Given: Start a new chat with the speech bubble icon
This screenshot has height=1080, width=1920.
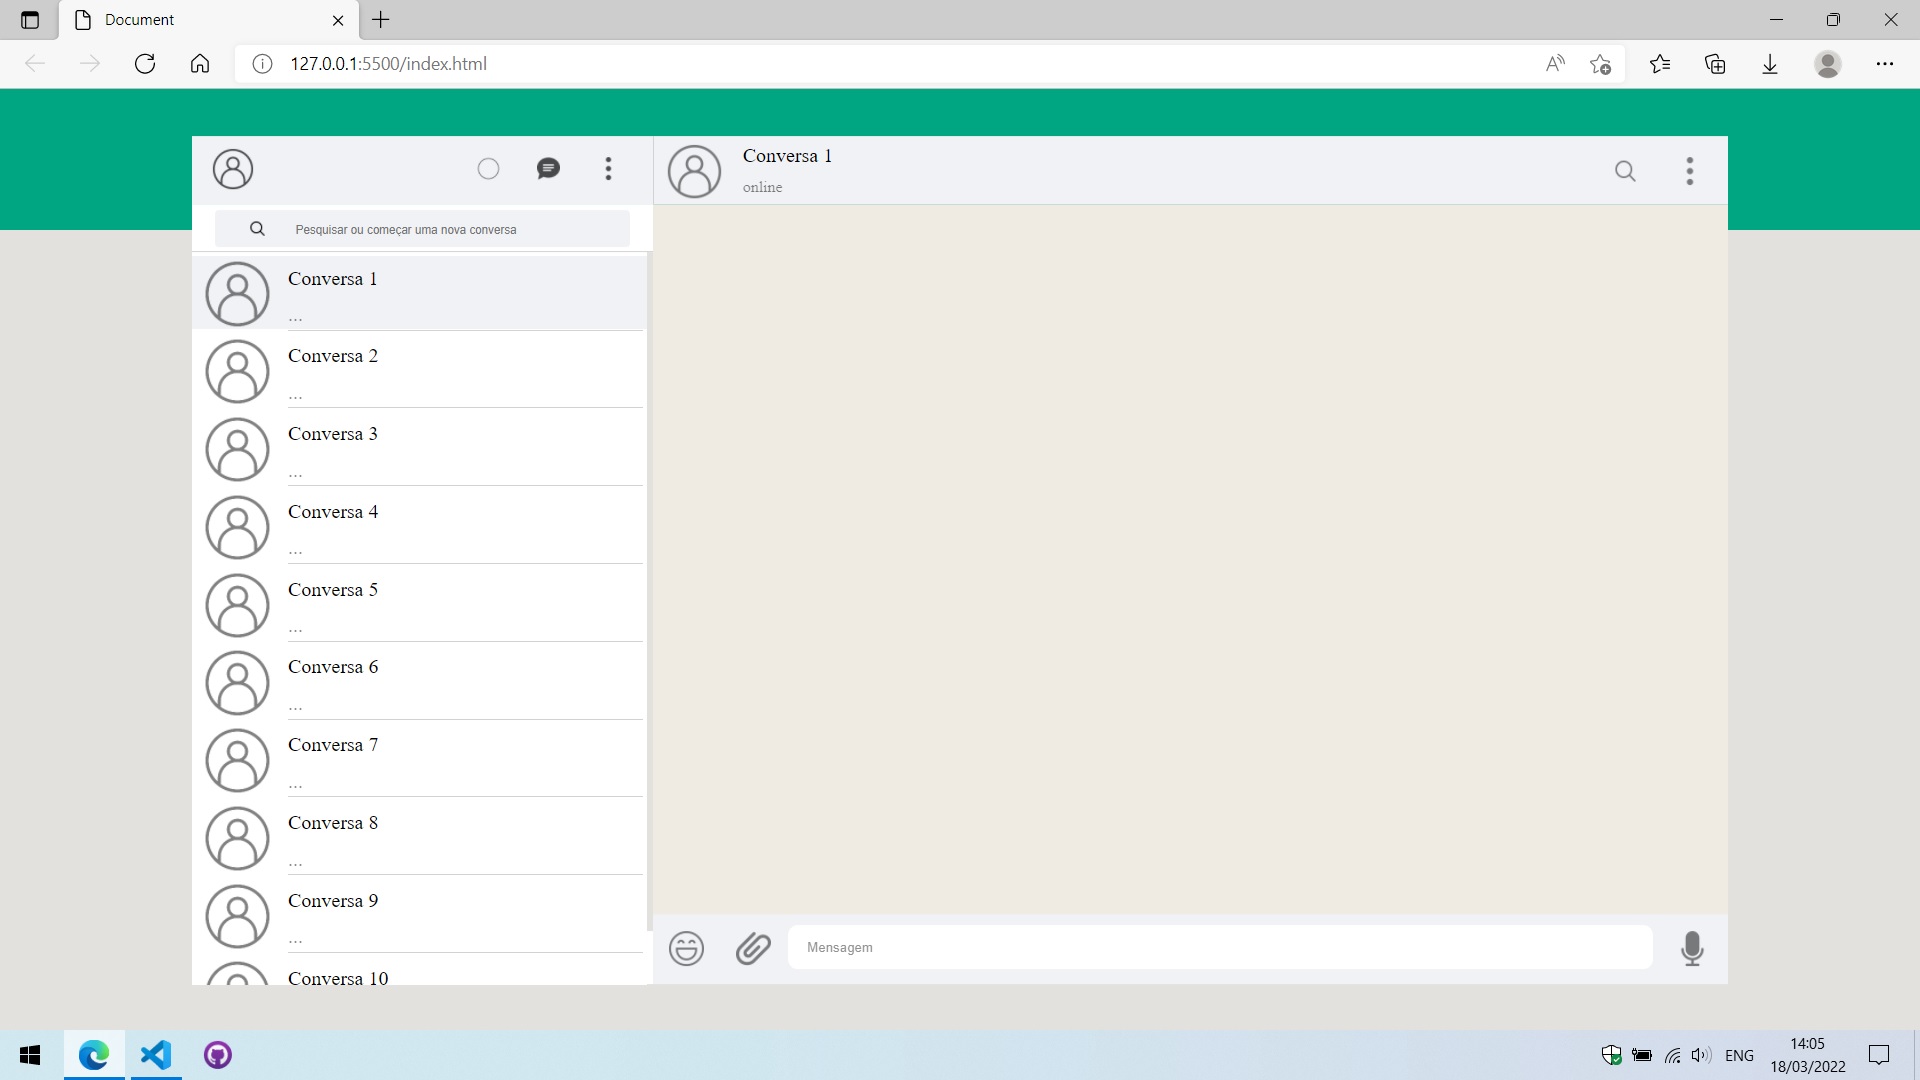Looking at the screenshot, I should point(548,168).
